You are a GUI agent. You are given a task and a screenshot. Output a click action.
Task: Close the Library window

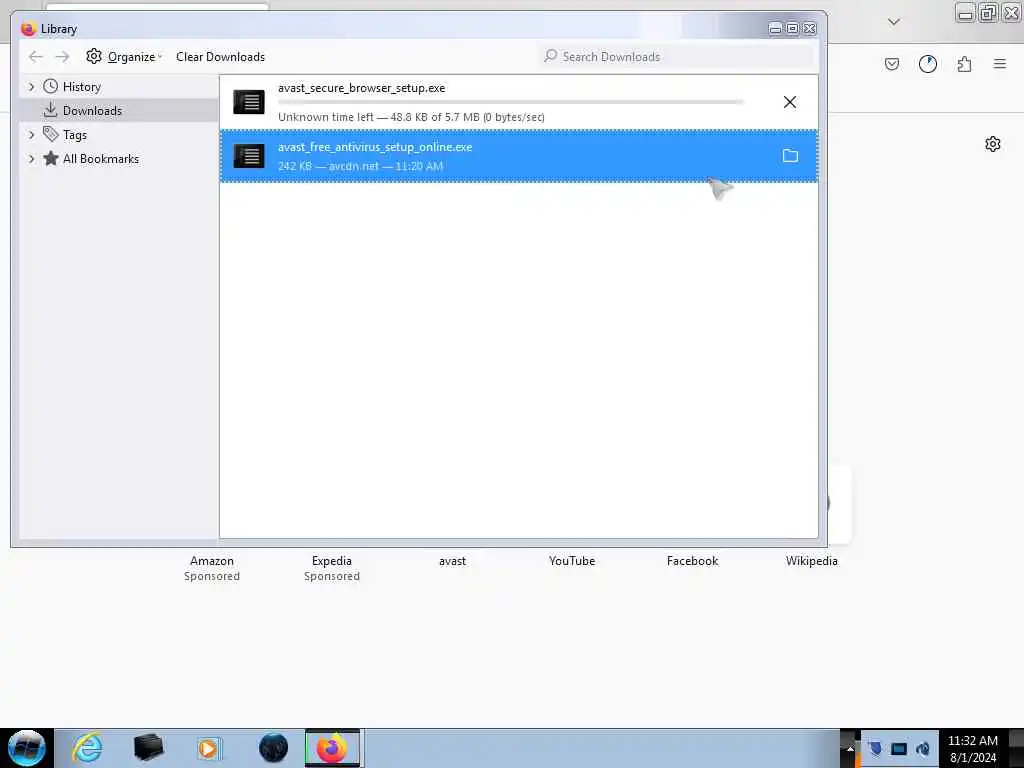(810, 28)
